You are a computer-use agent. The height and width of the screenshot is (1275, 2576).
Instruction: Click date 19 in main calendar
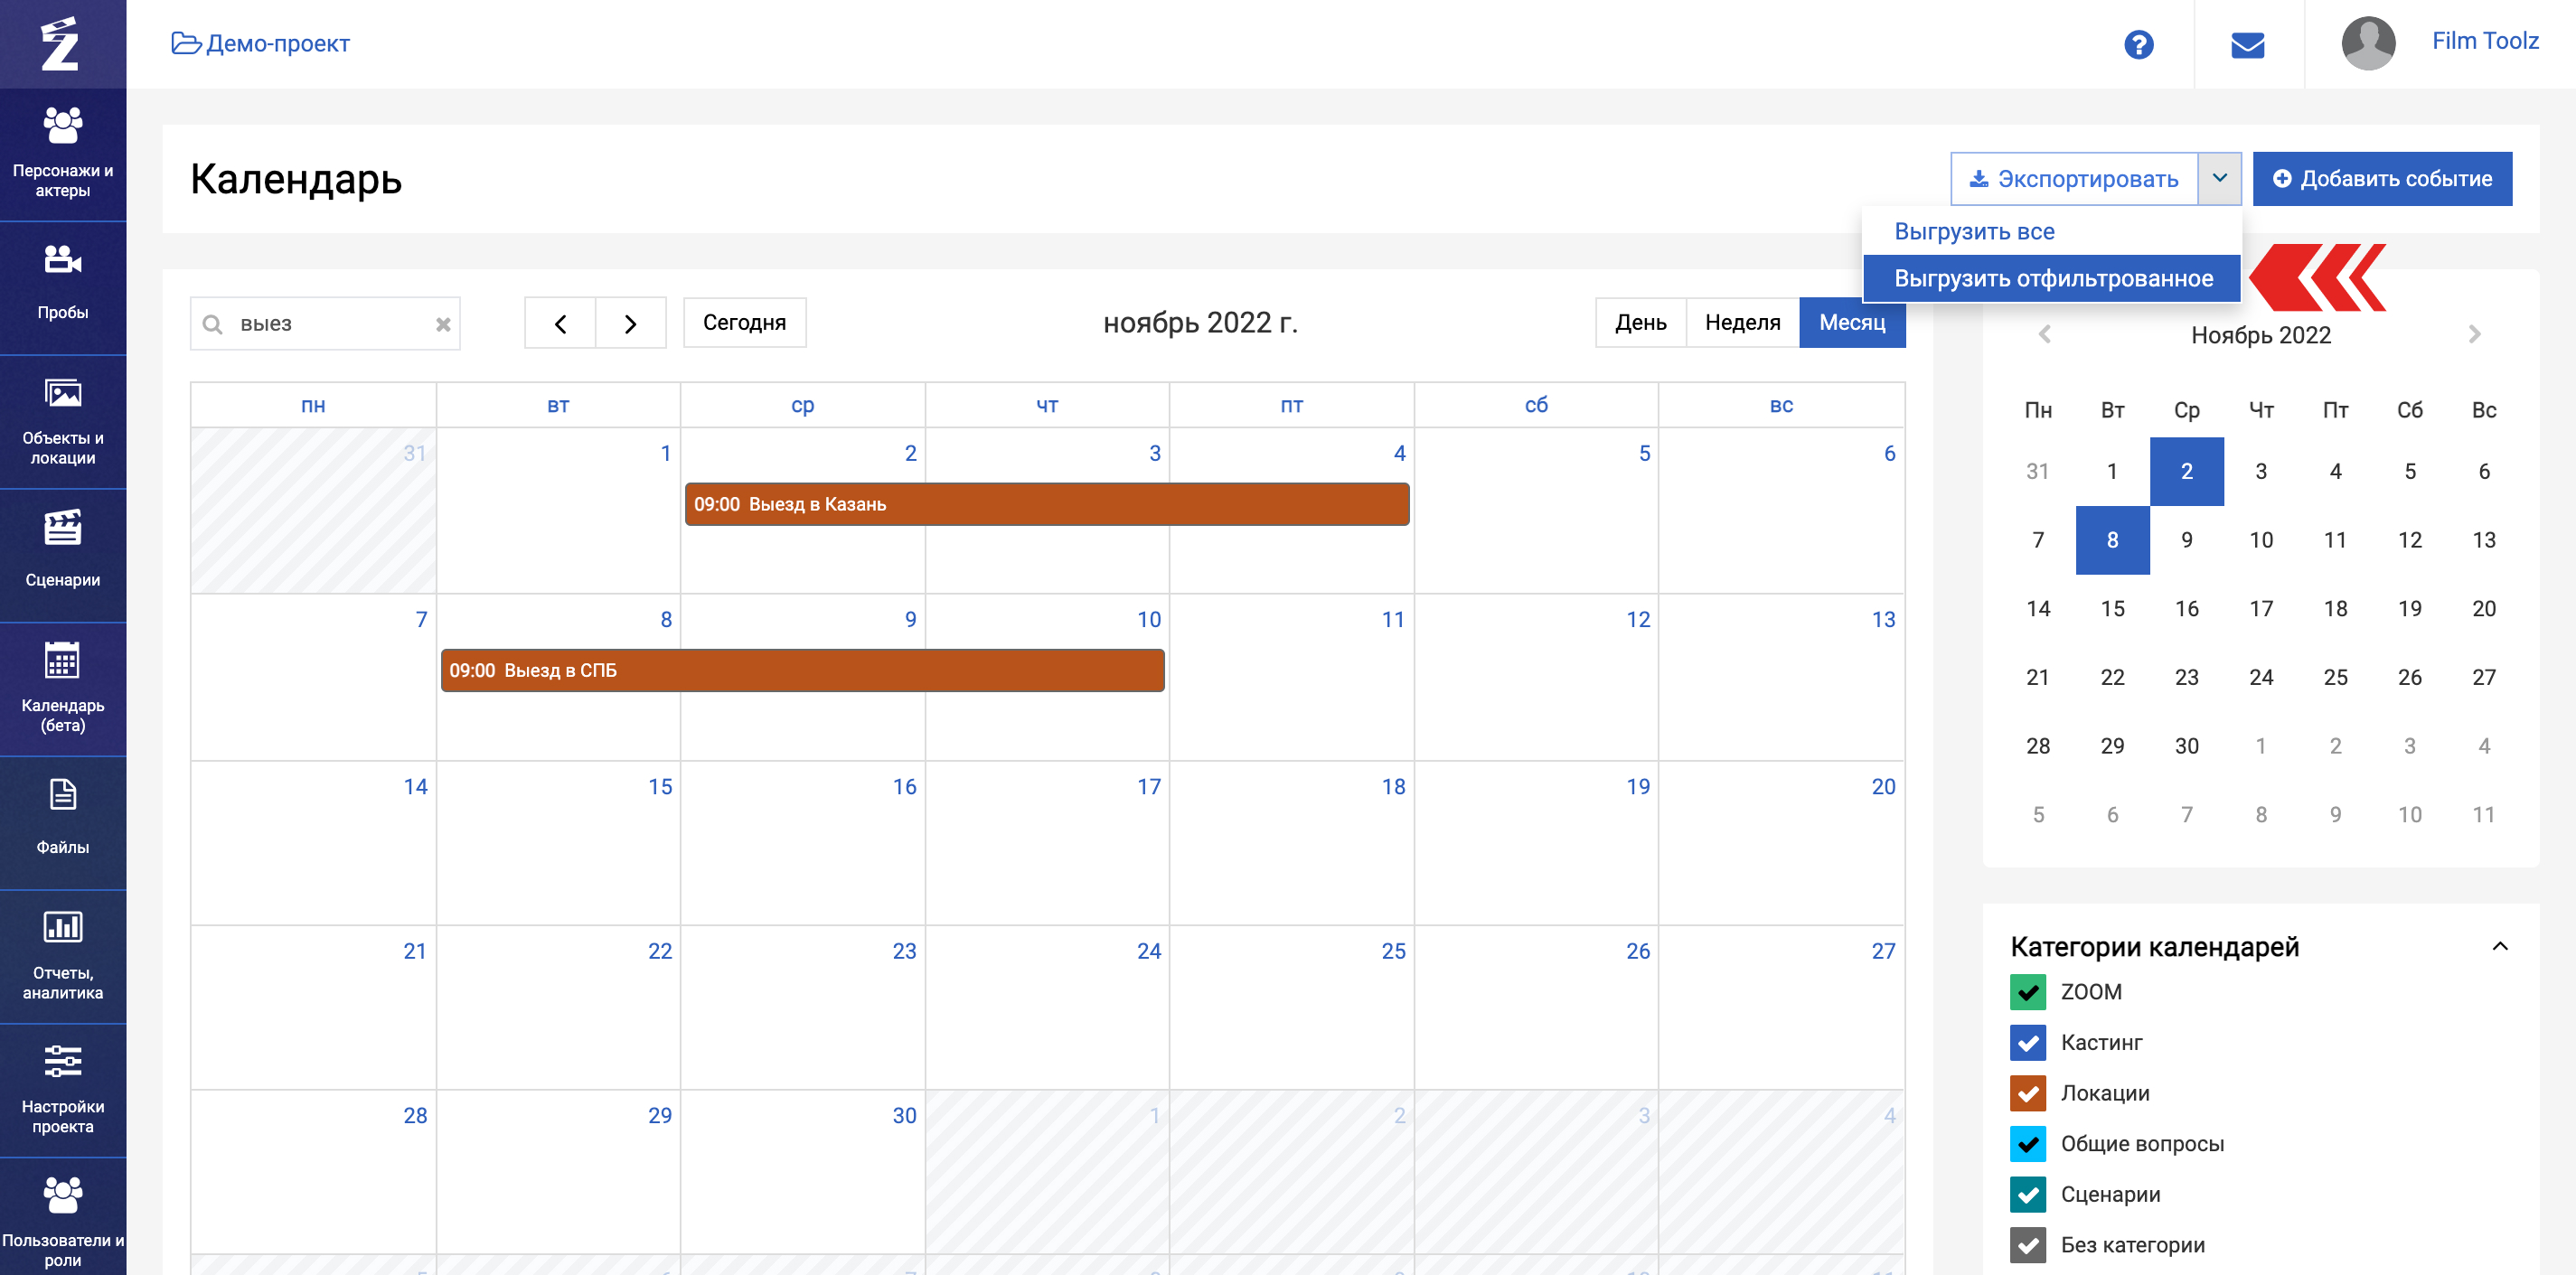1637,787
